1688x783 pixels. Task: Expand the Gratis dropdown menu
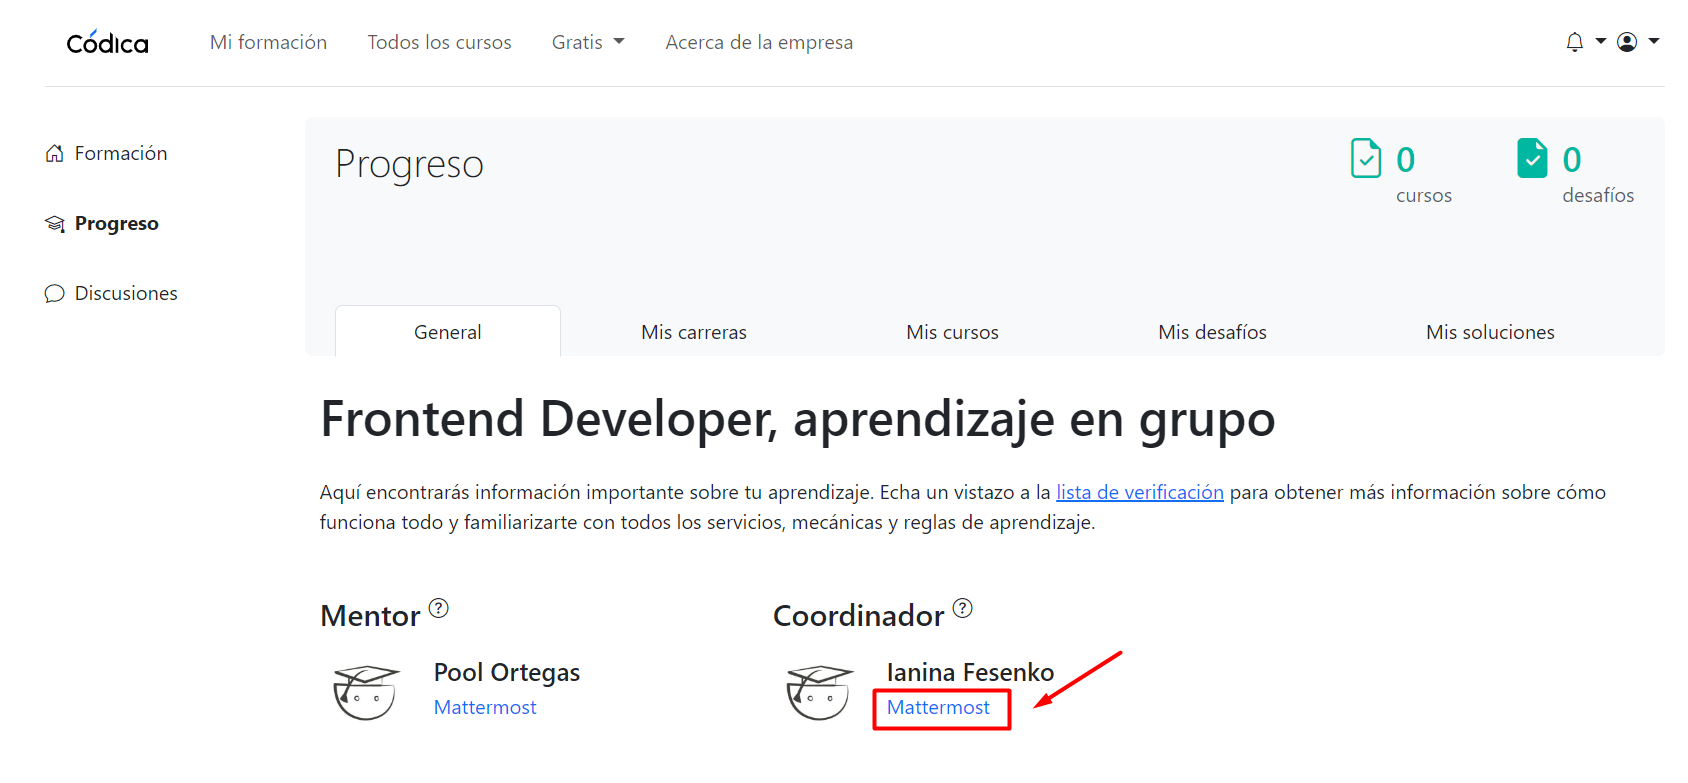[x=588, y=42]
